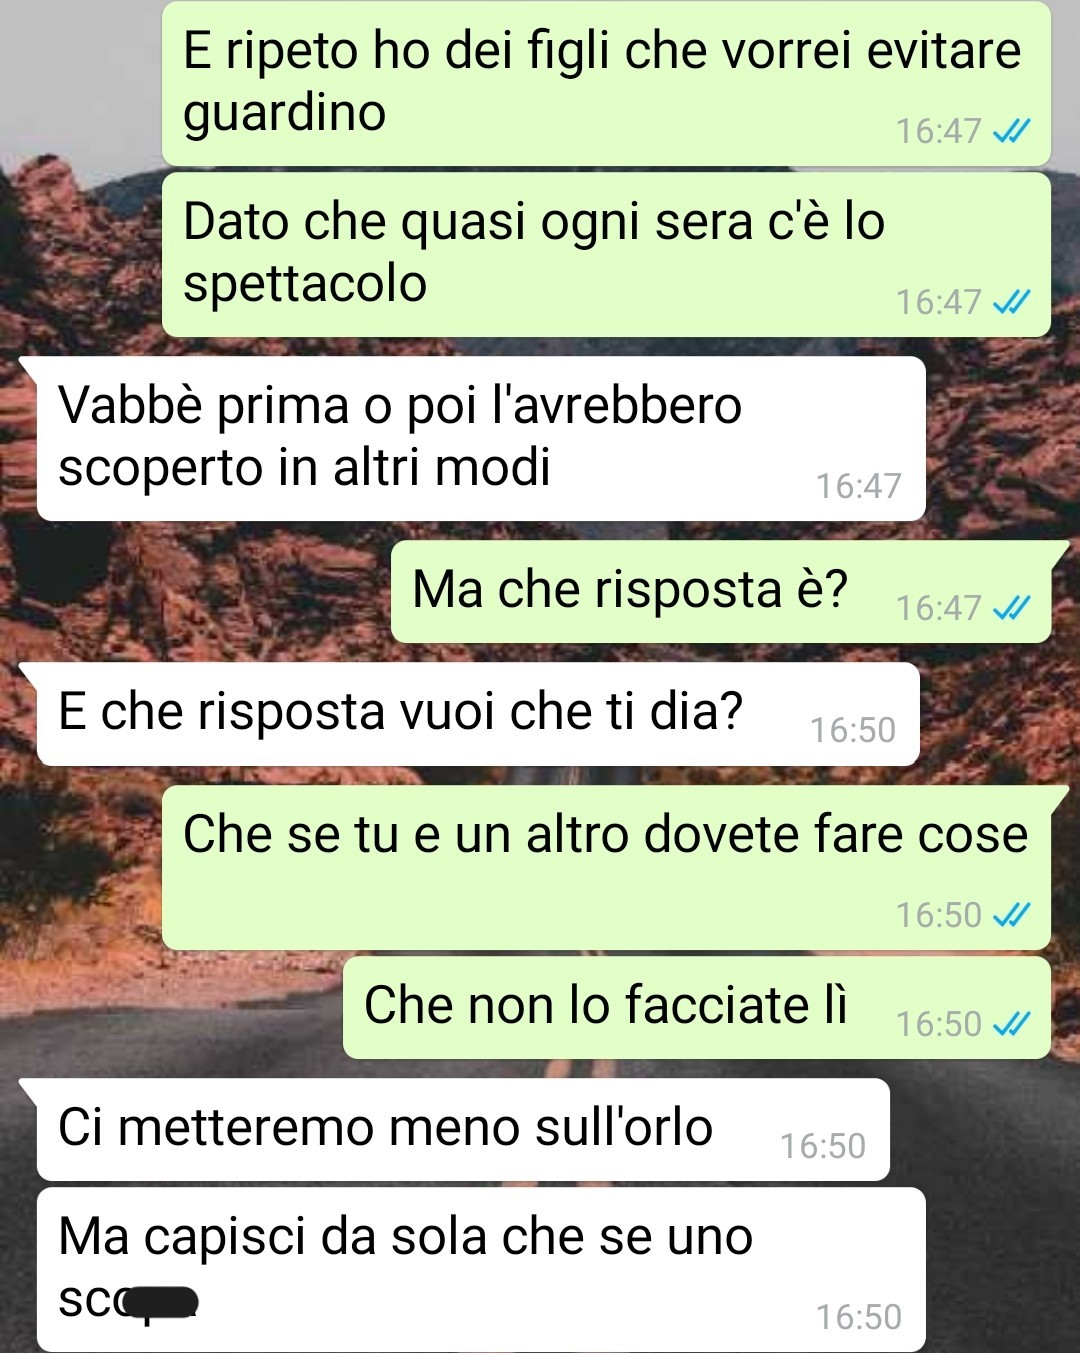Tap the bubble 'Dato che quasi ogni sera c'è lo spettacolo'
1080x1353 pixels.
[606, 254]
